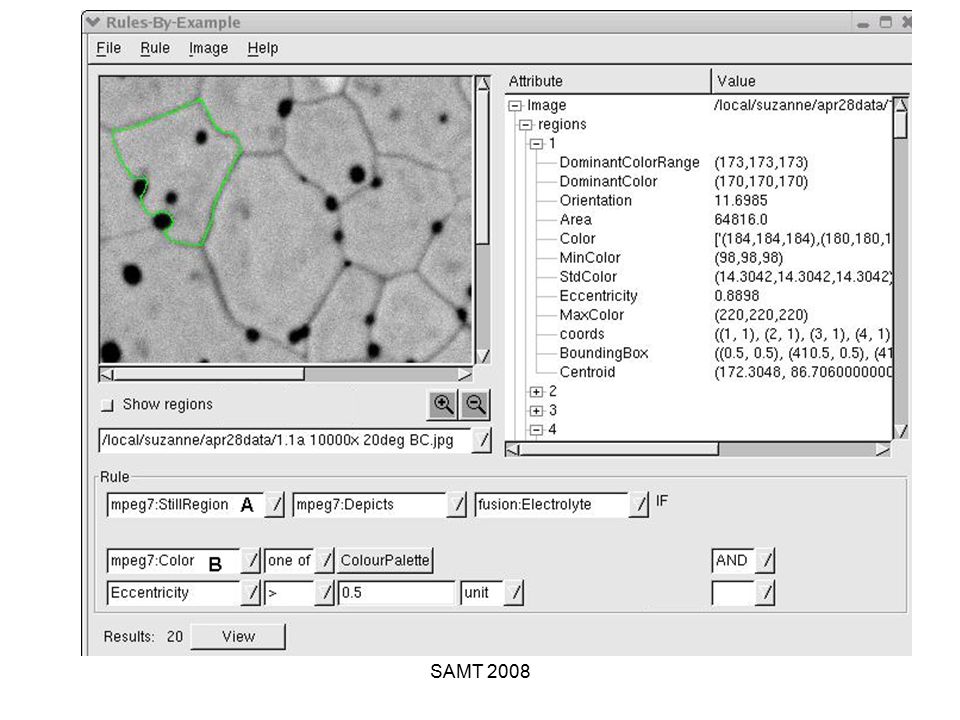Screen dimensions: 960x720
Task: Collapse the Image tree node
Action: pos(515,106)
